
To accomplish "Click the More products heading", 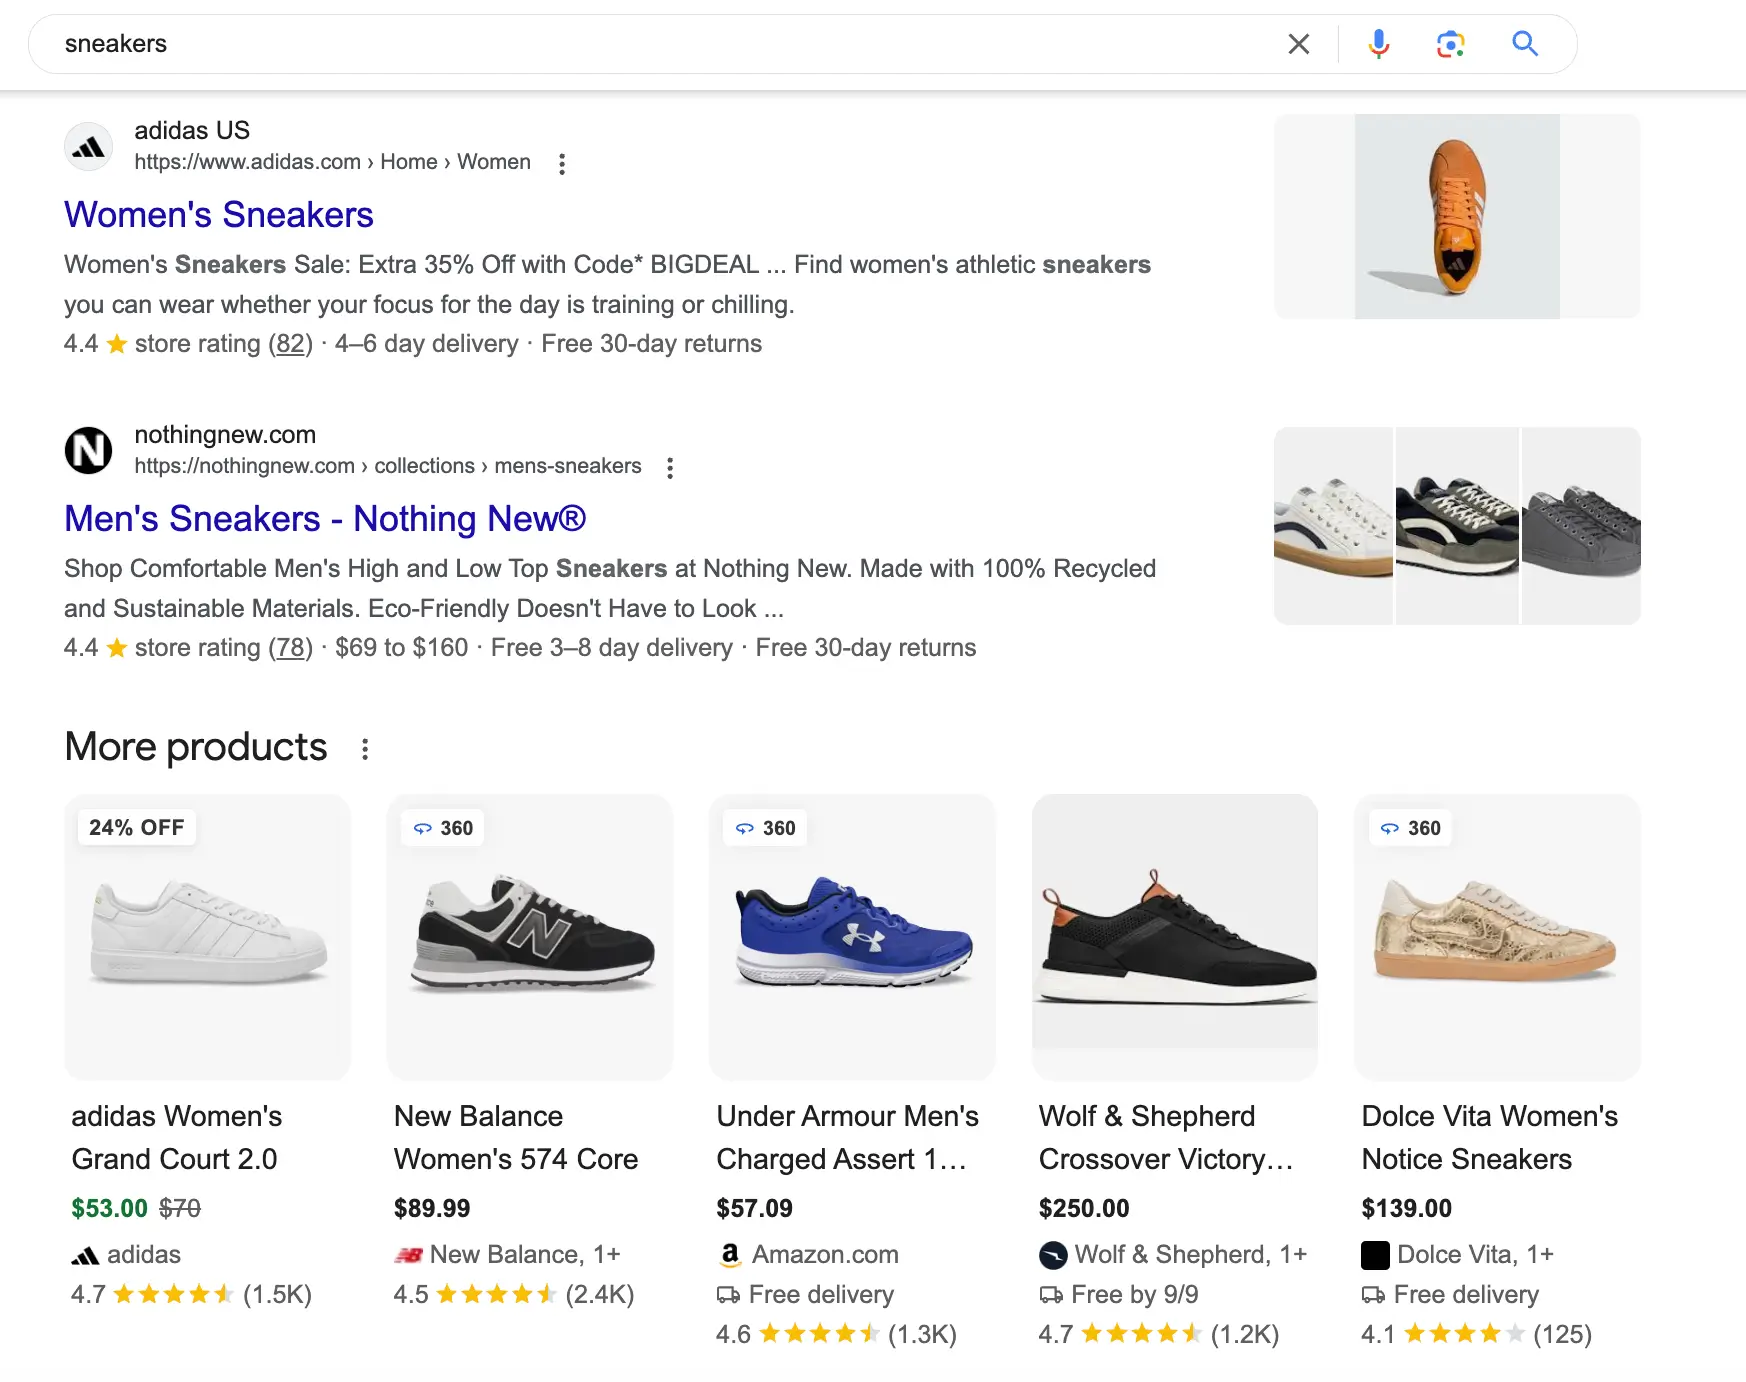I will (x=196, y=747).
